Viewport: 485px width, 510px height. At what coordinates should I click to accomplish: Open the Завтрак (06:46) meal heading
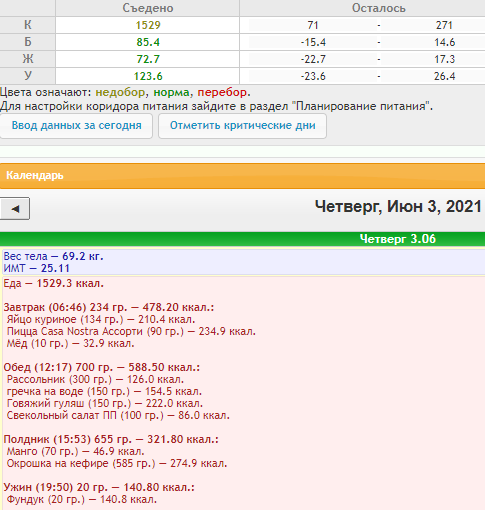109,307
